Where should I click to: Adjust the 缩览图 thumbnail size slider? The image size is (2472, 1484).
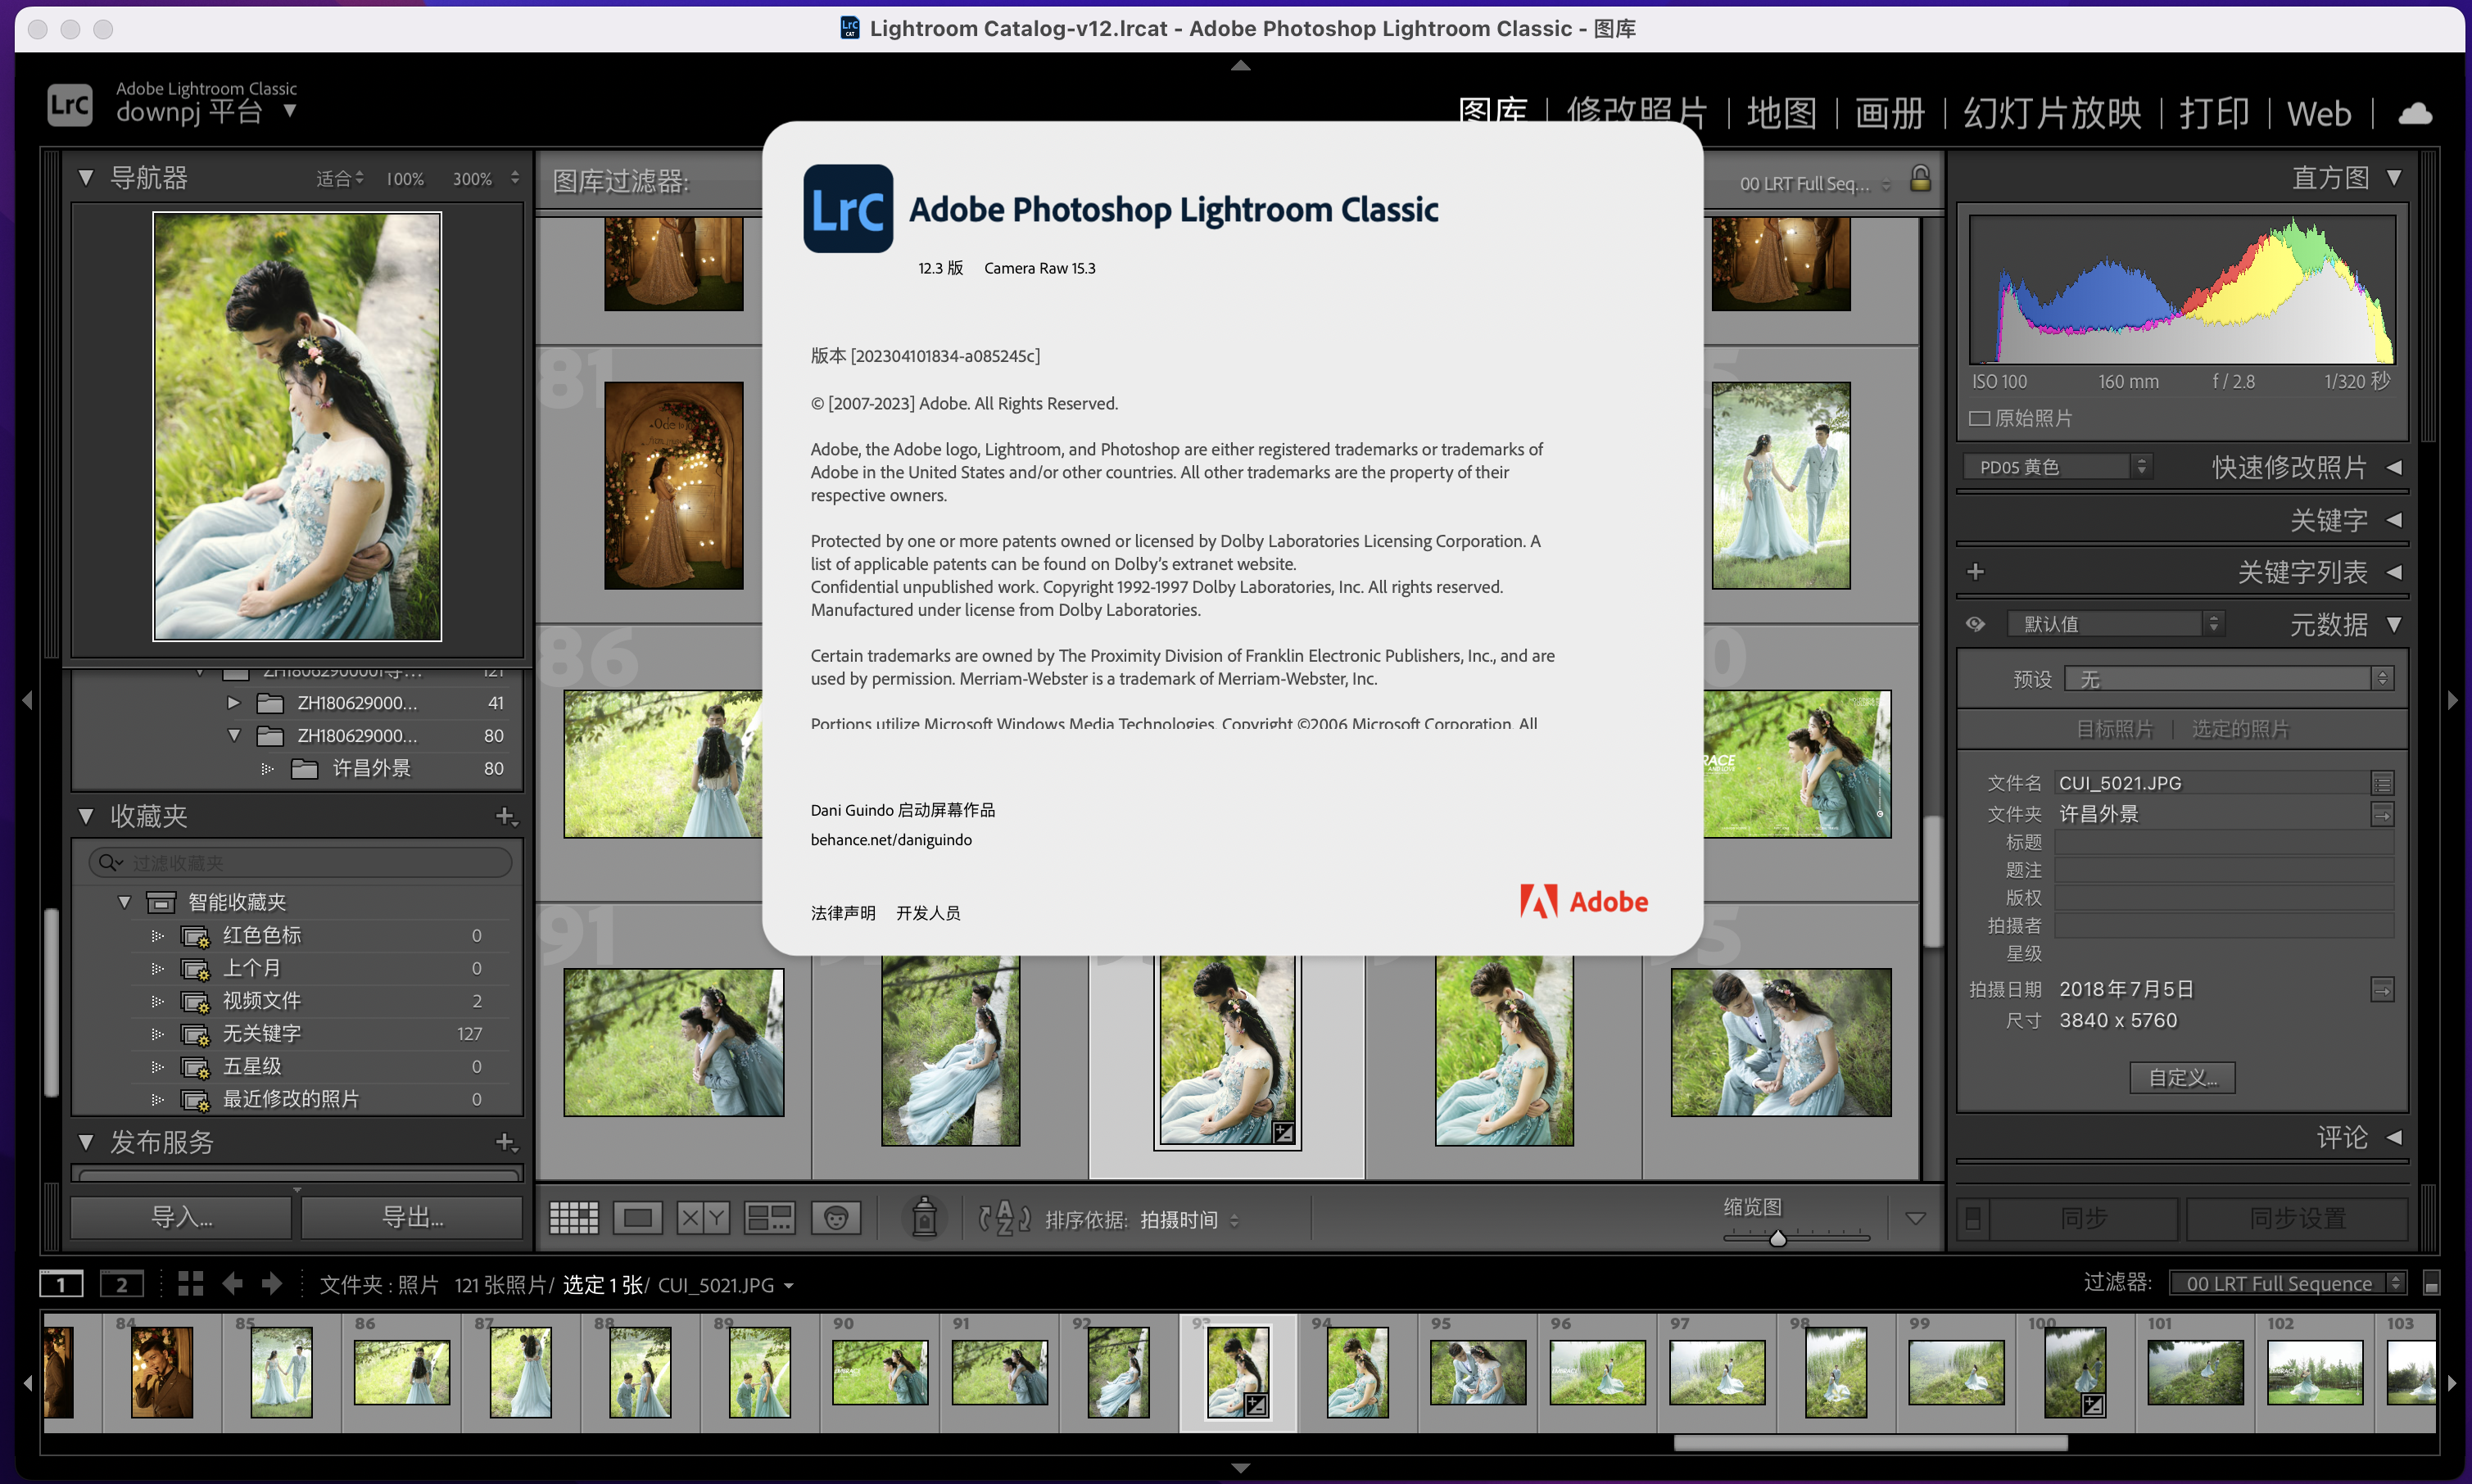tap(1777, 1239)
